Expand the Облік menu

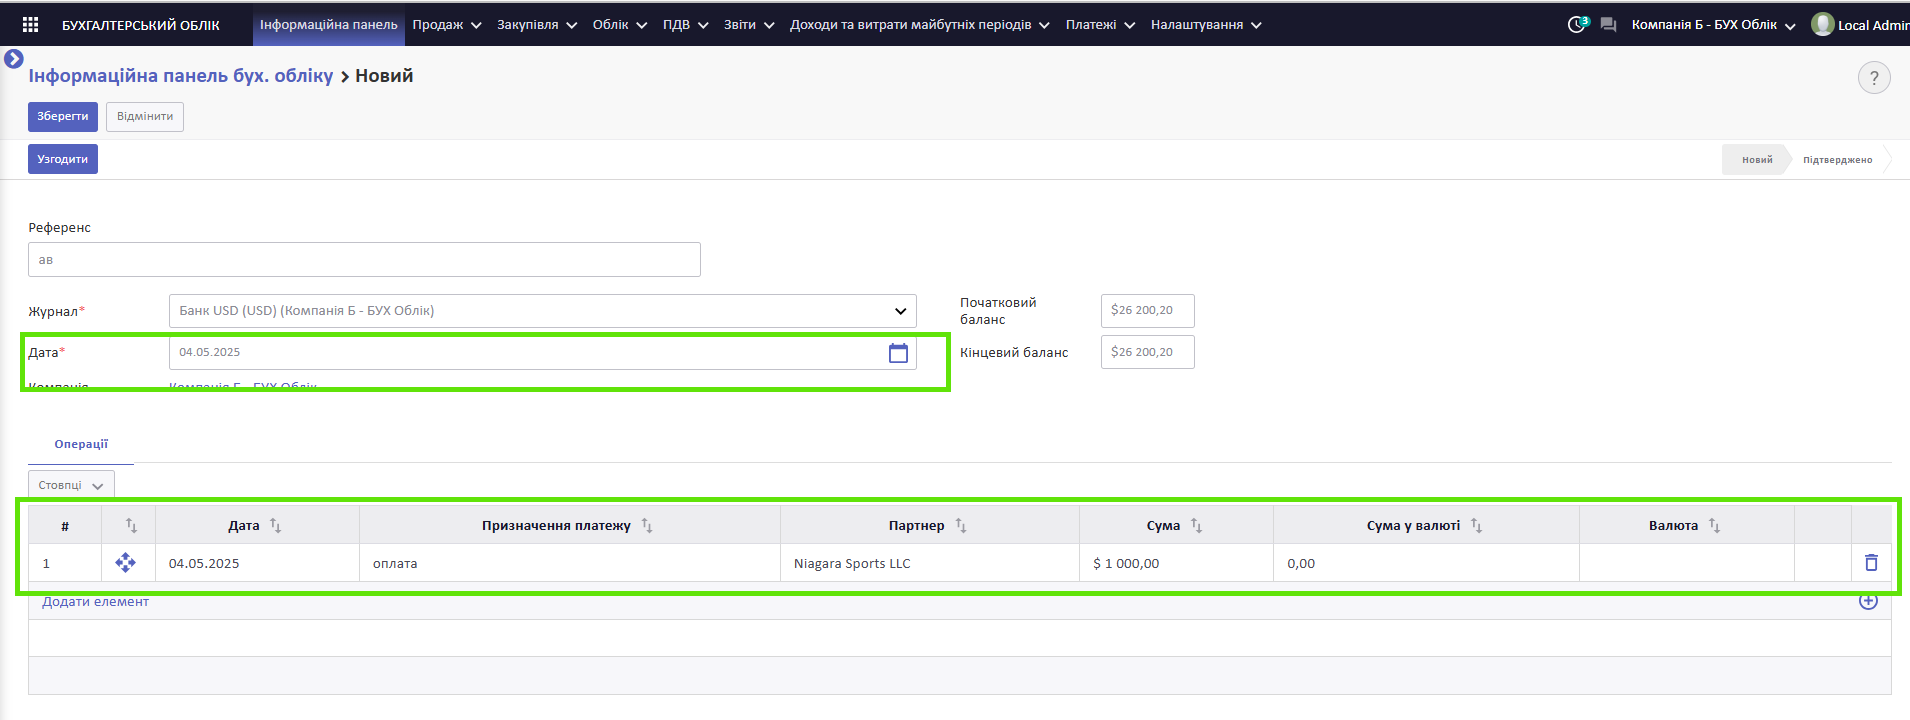point(620,25)
